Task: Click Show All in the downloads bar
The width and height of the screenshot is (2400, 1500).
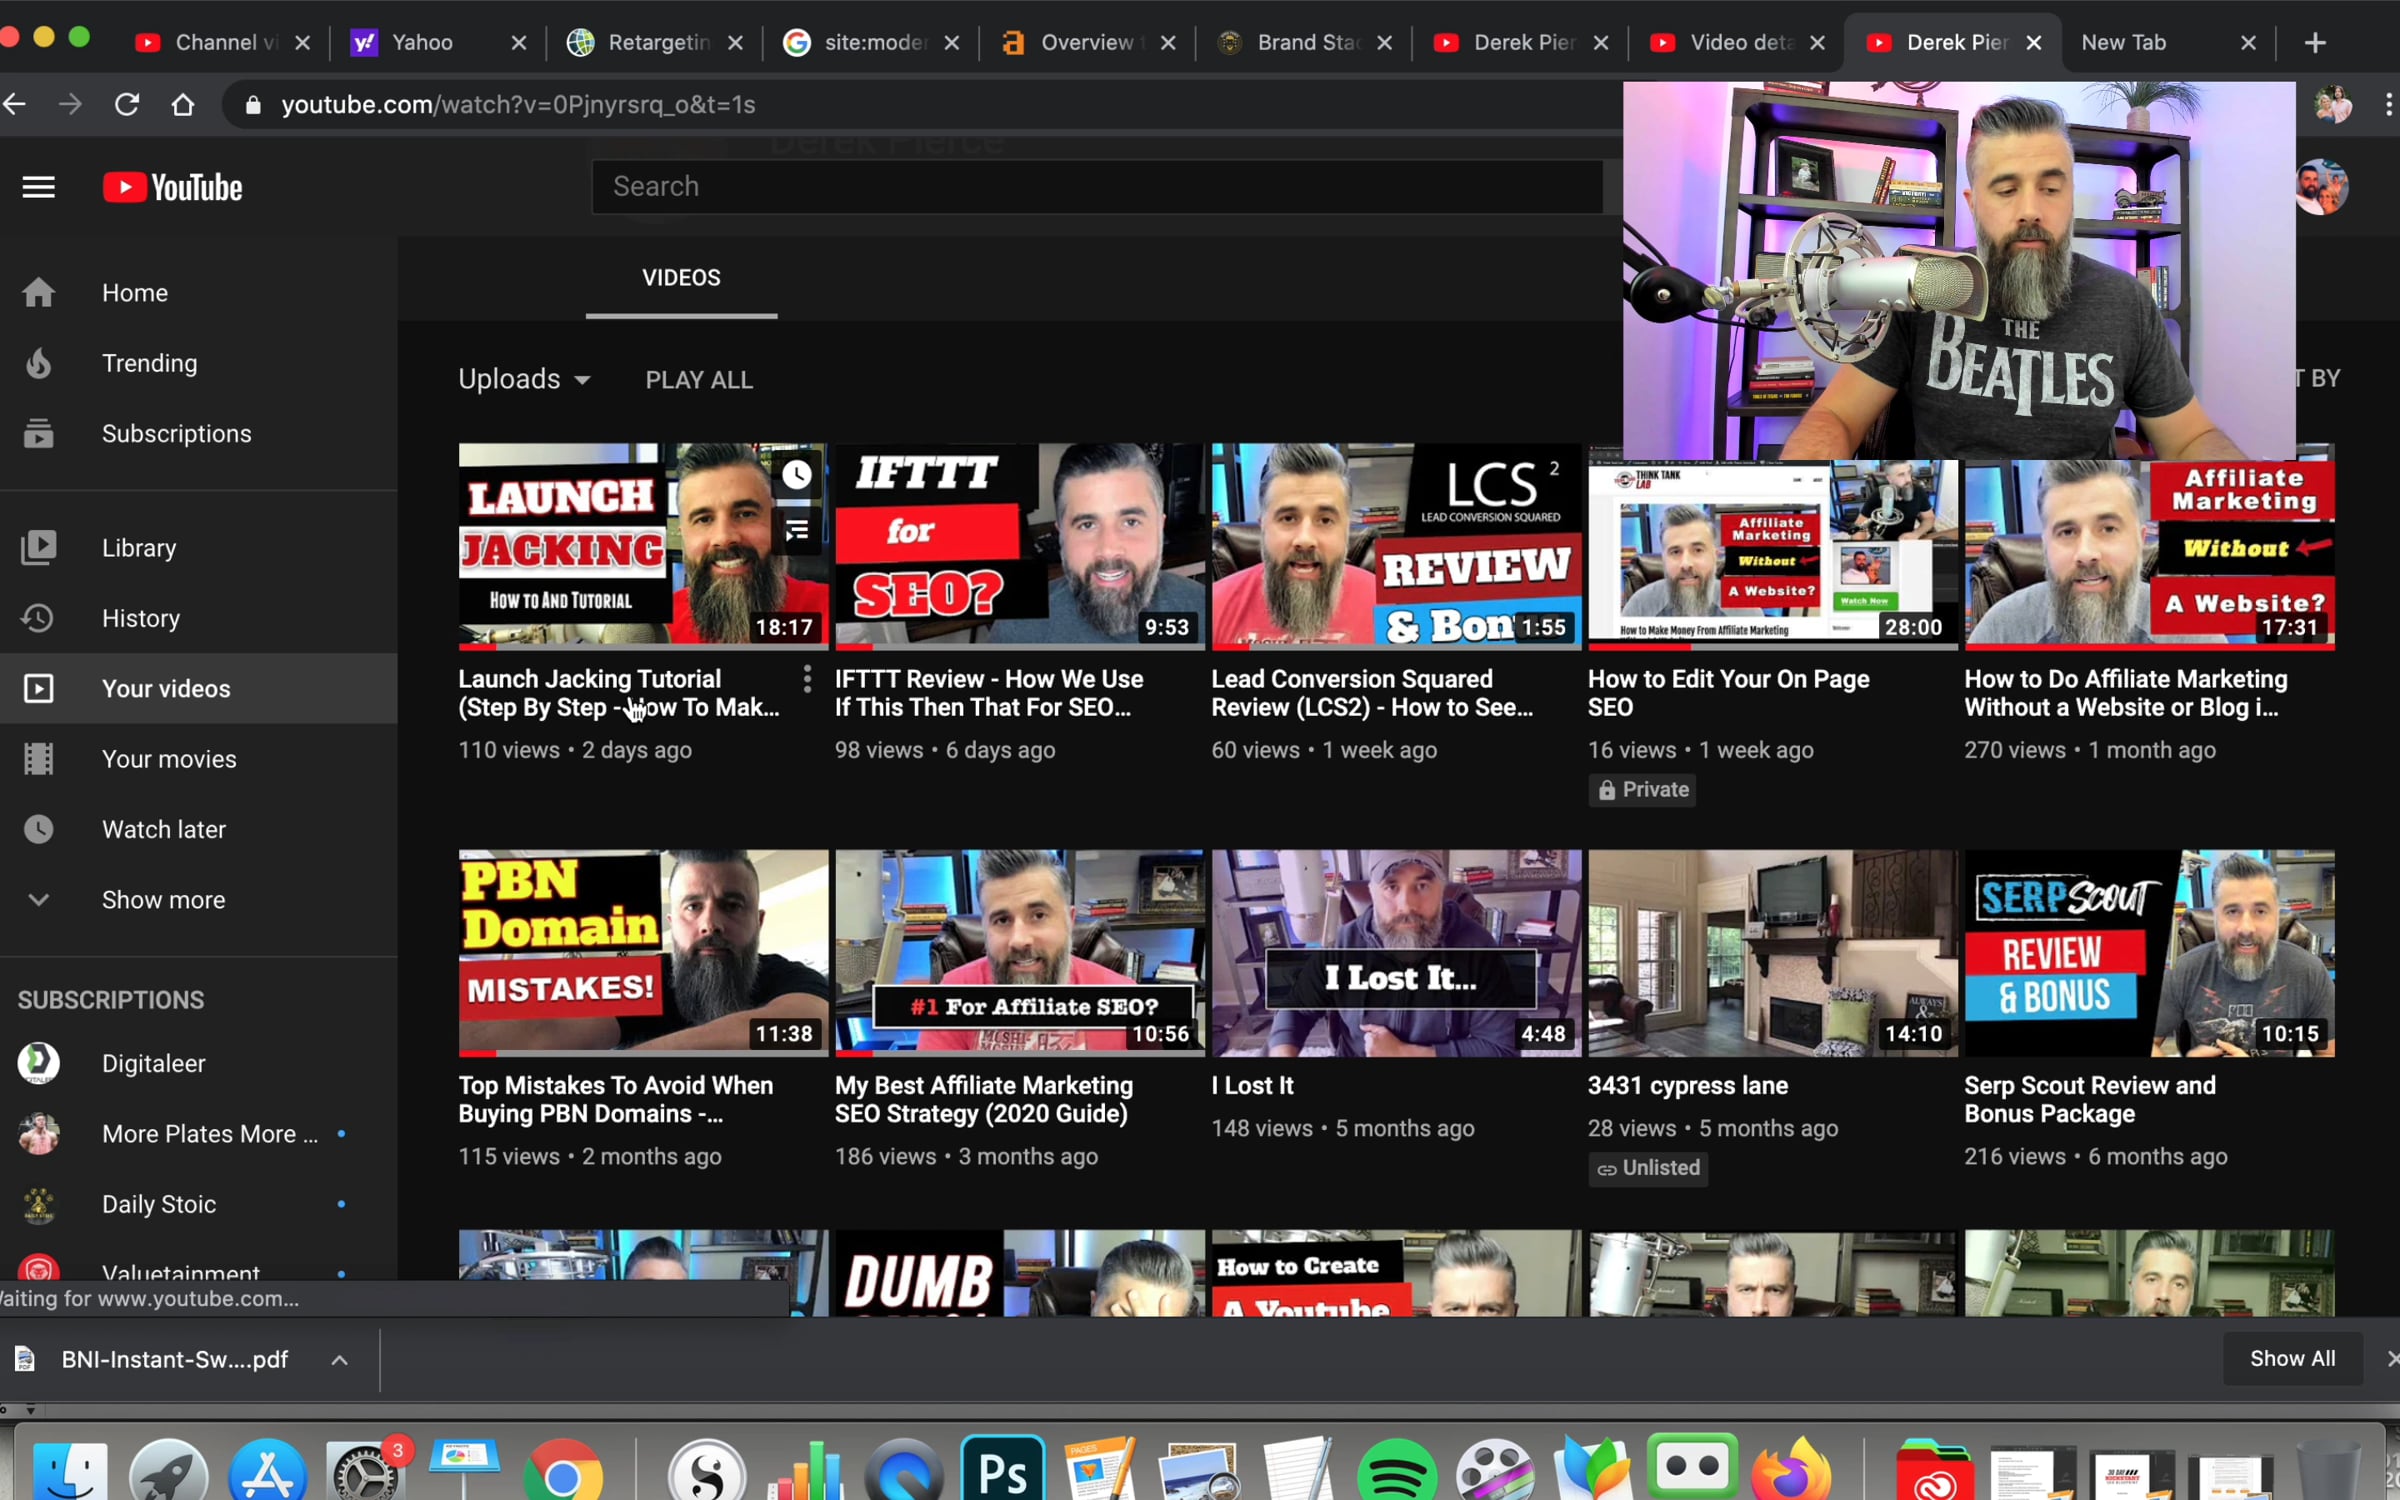Action: (x=2292, y=1358)
